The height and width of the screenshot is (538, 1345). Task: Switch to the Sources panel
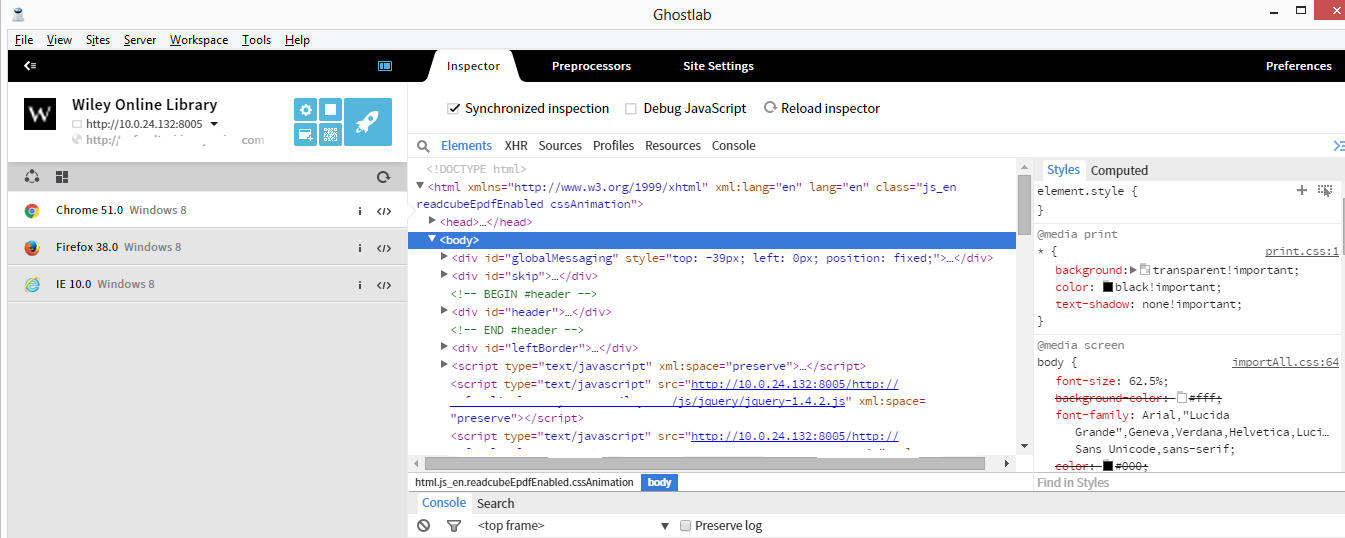pos(560,146)
